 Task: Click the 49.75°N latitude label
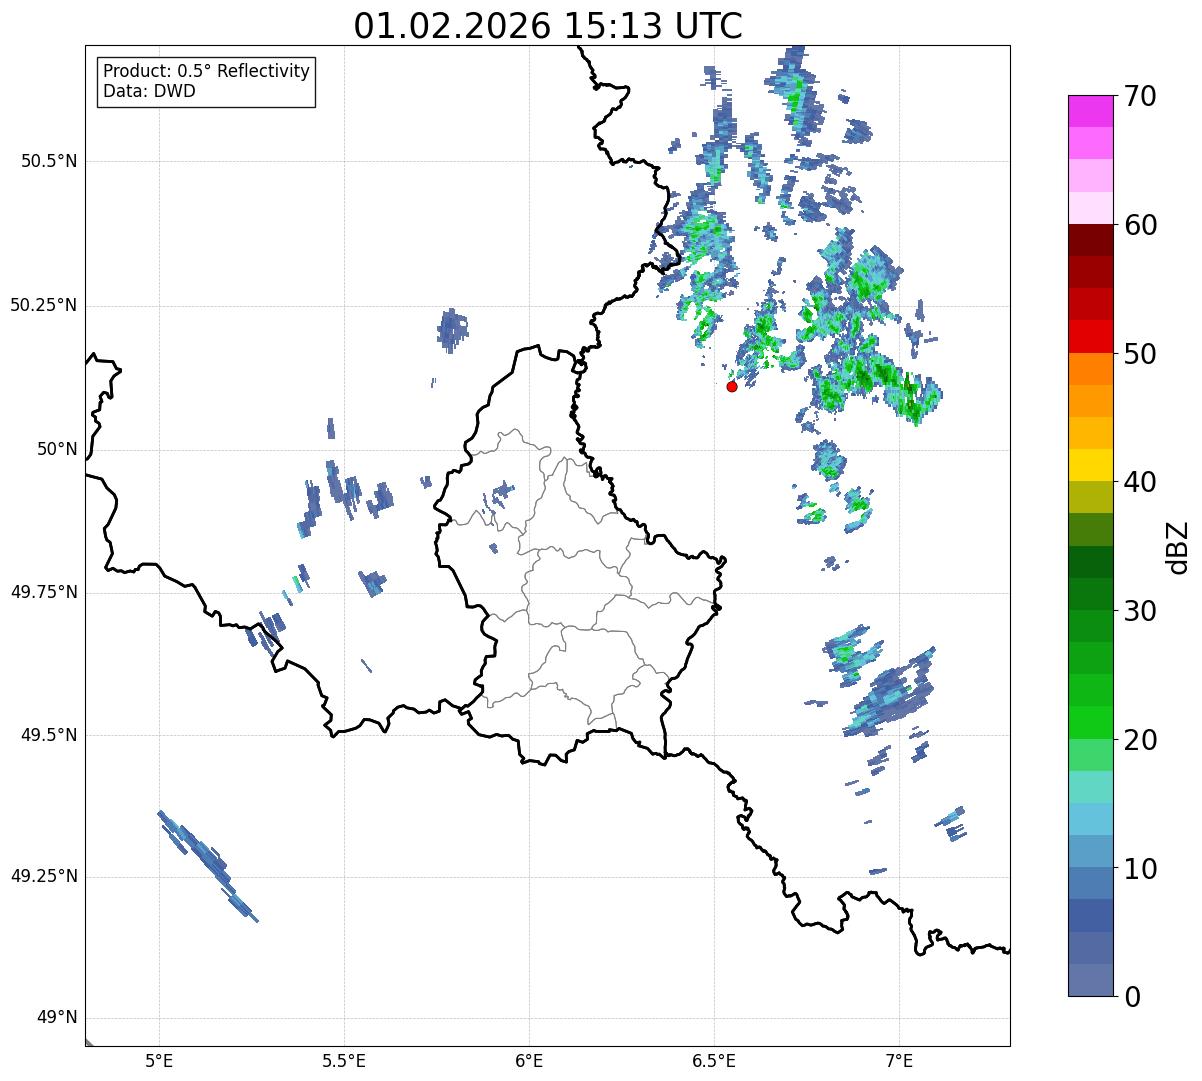coord(44,592)
